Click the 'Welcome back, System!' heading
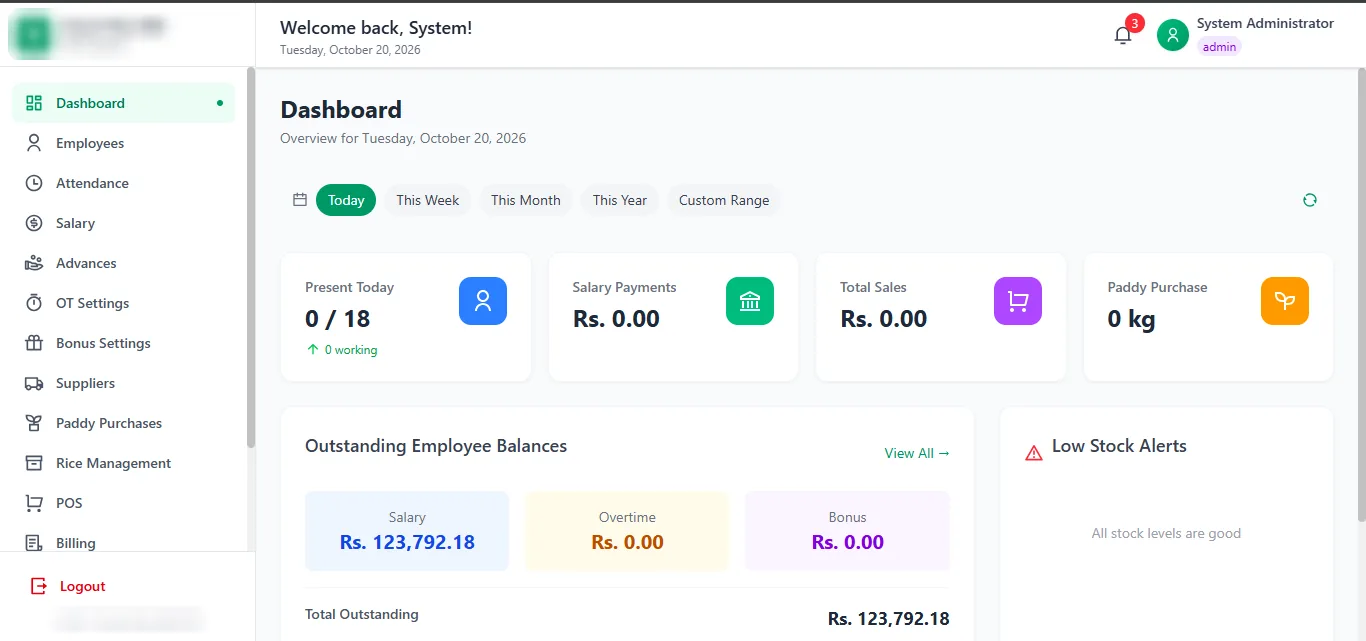This screenshot has width=1366, height=641. pos(376,28)
